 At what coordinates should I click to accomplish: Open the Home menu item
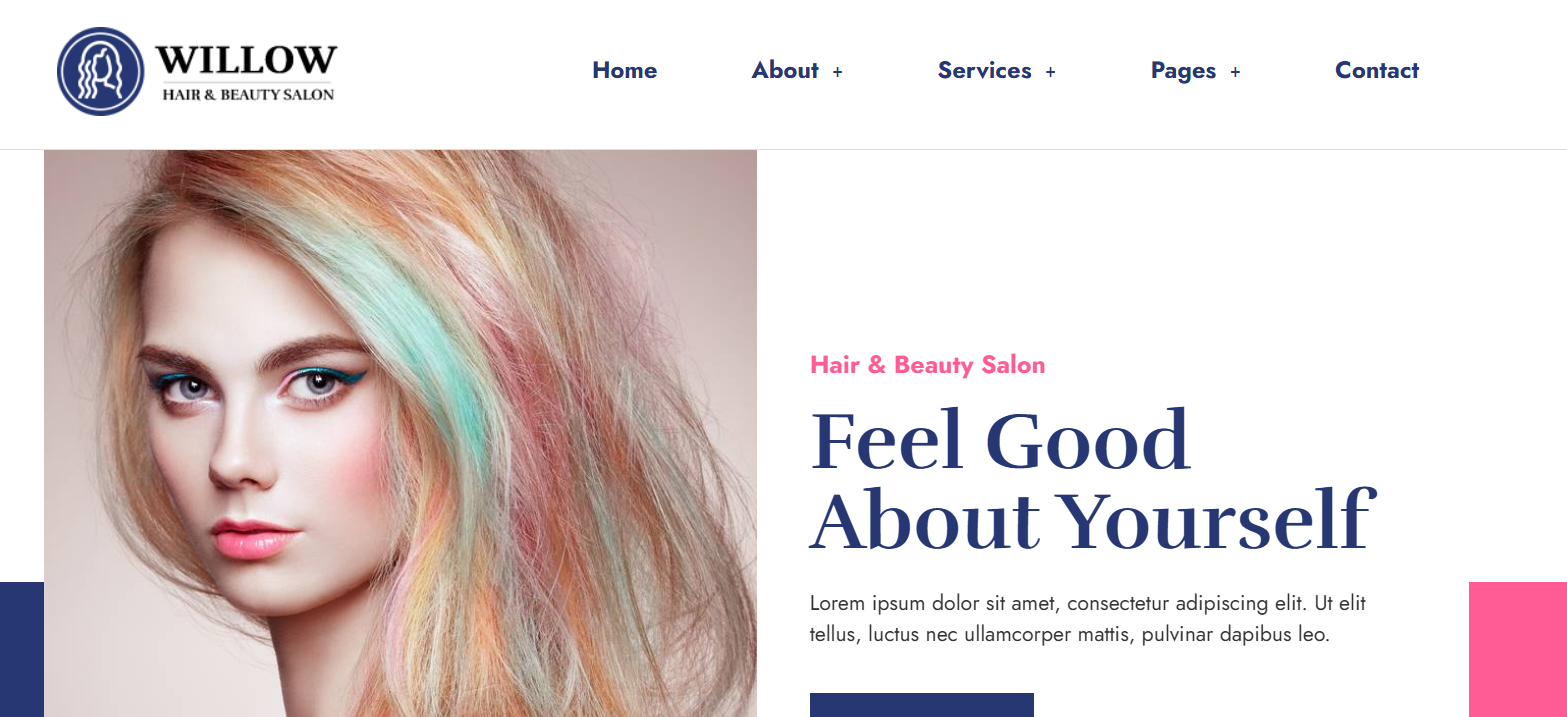pos(625,70)
